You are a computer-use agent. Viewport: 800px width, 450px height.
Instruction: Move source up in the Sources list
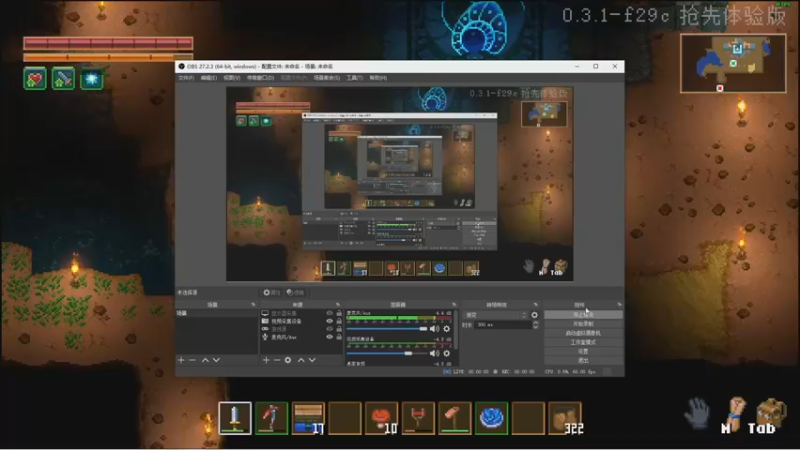click(x=301, y=360)
